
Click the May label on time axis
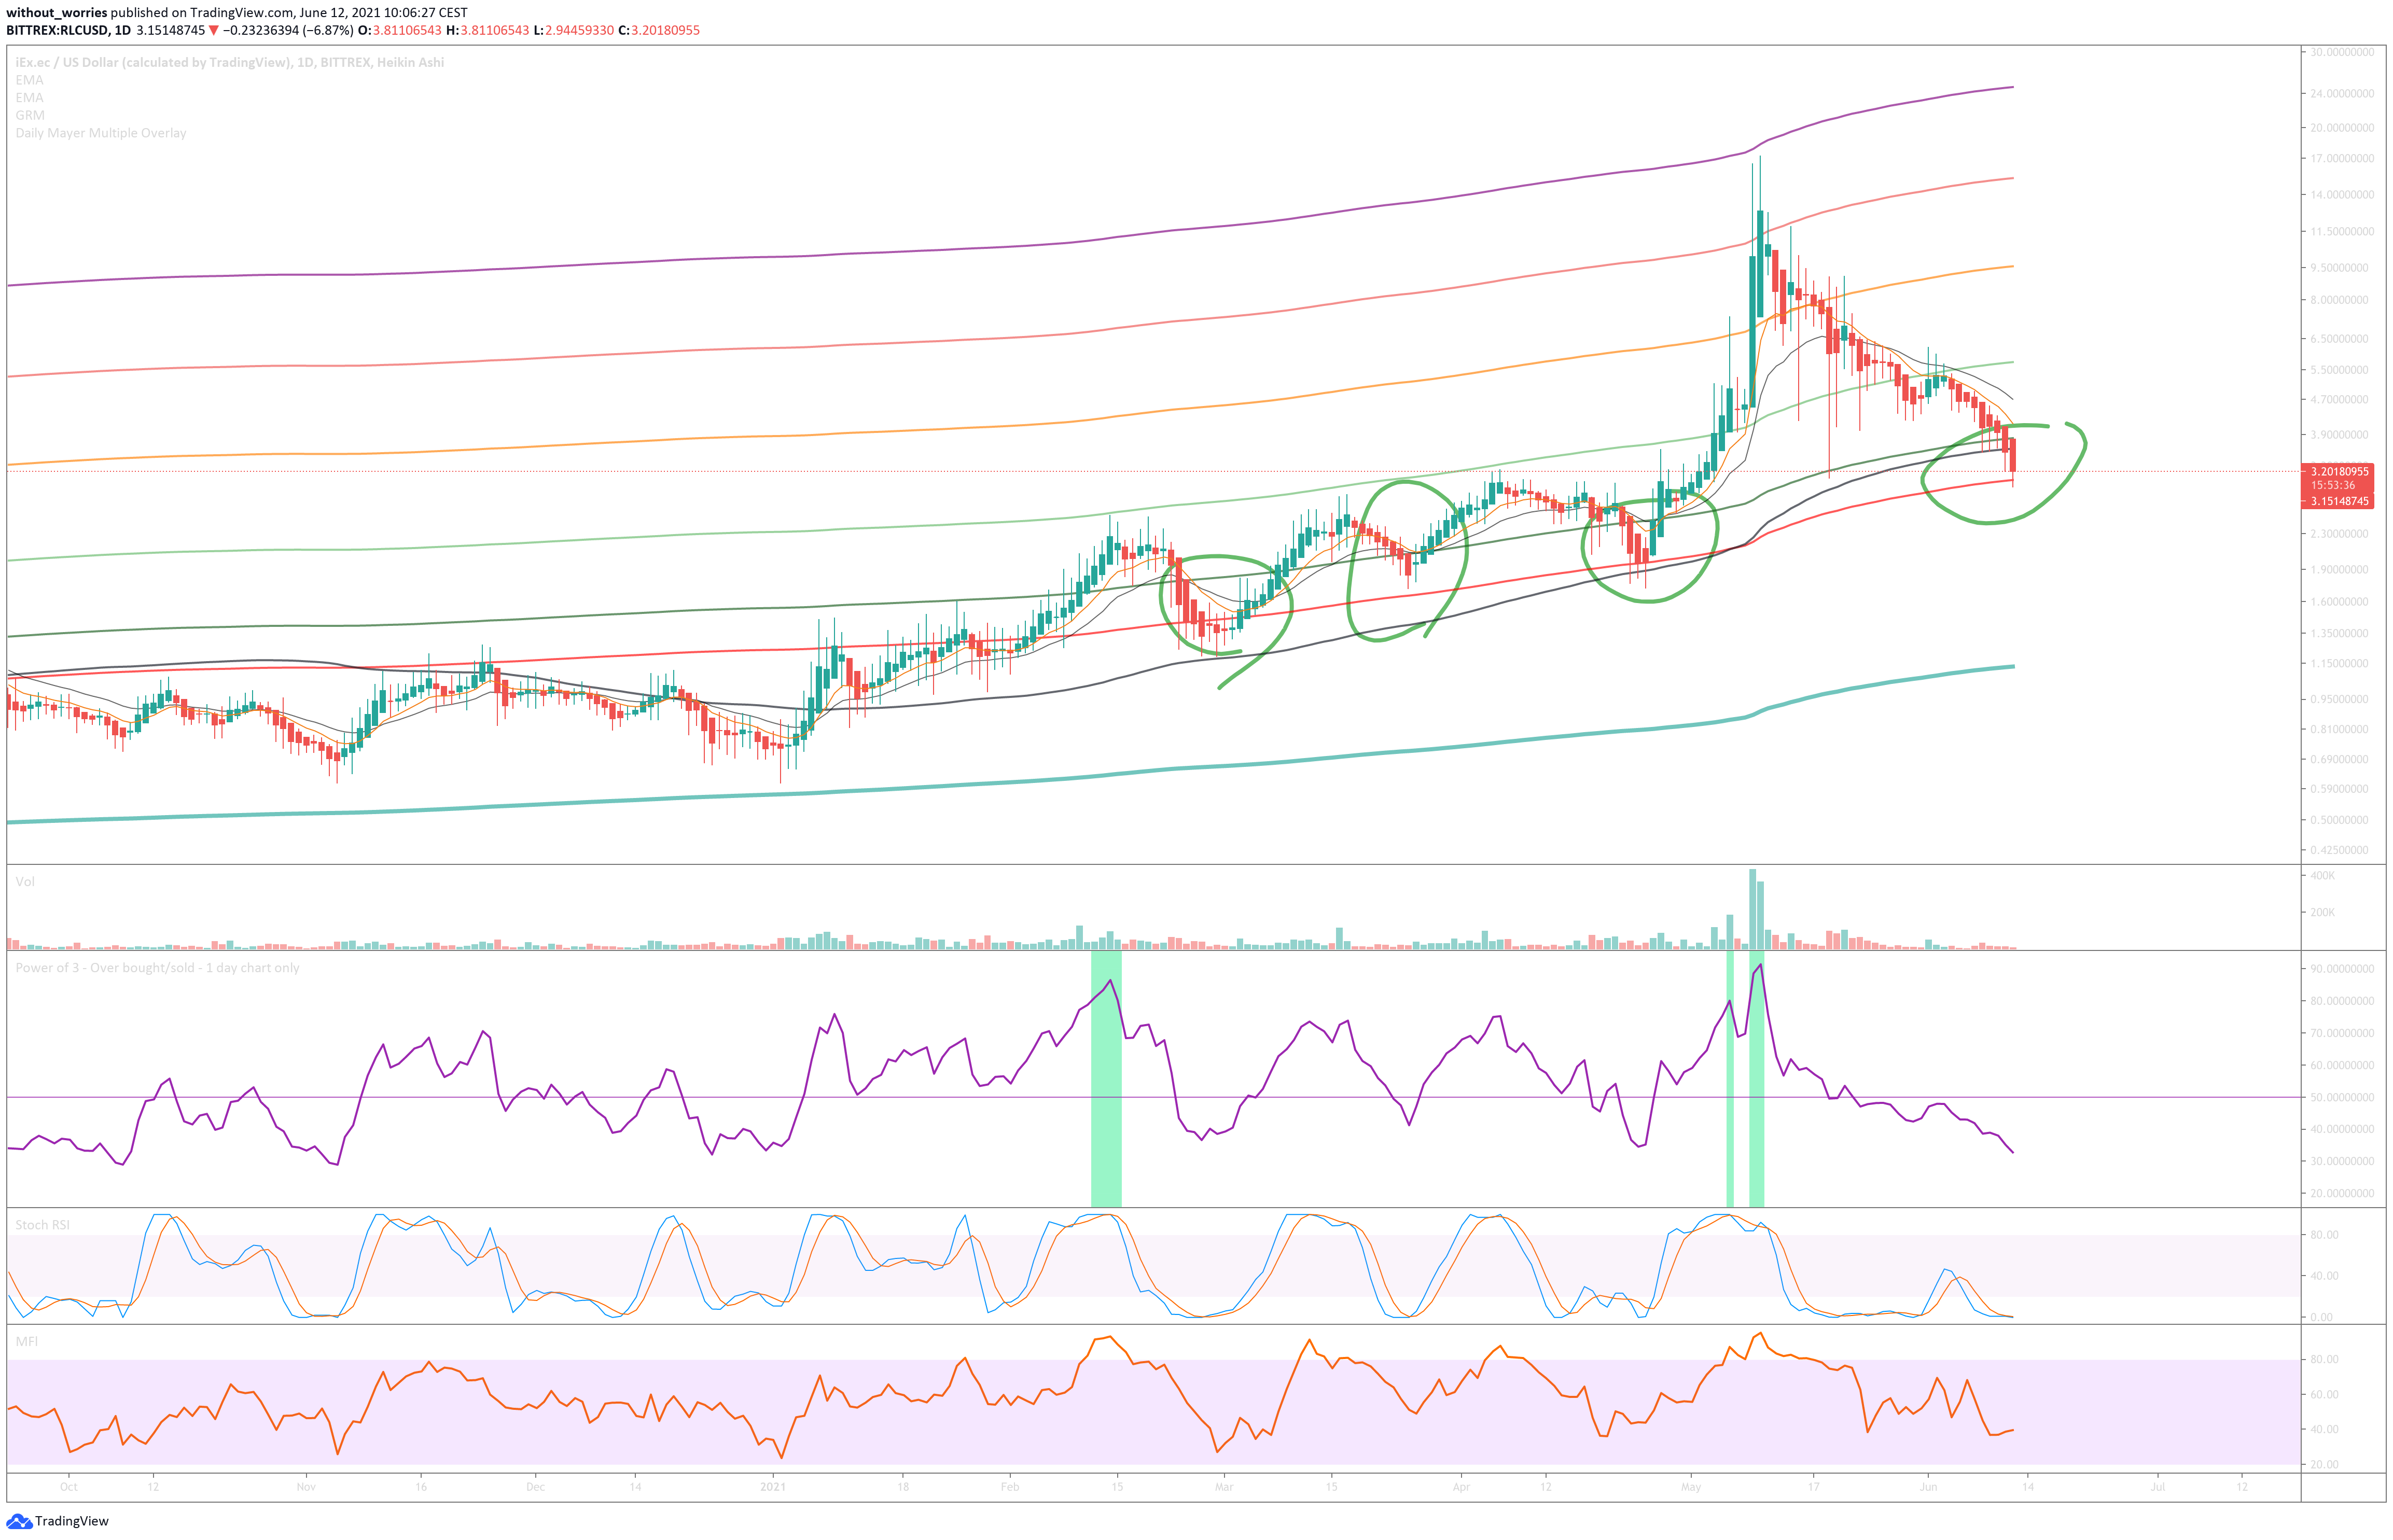click(x=1691, y=1487)
